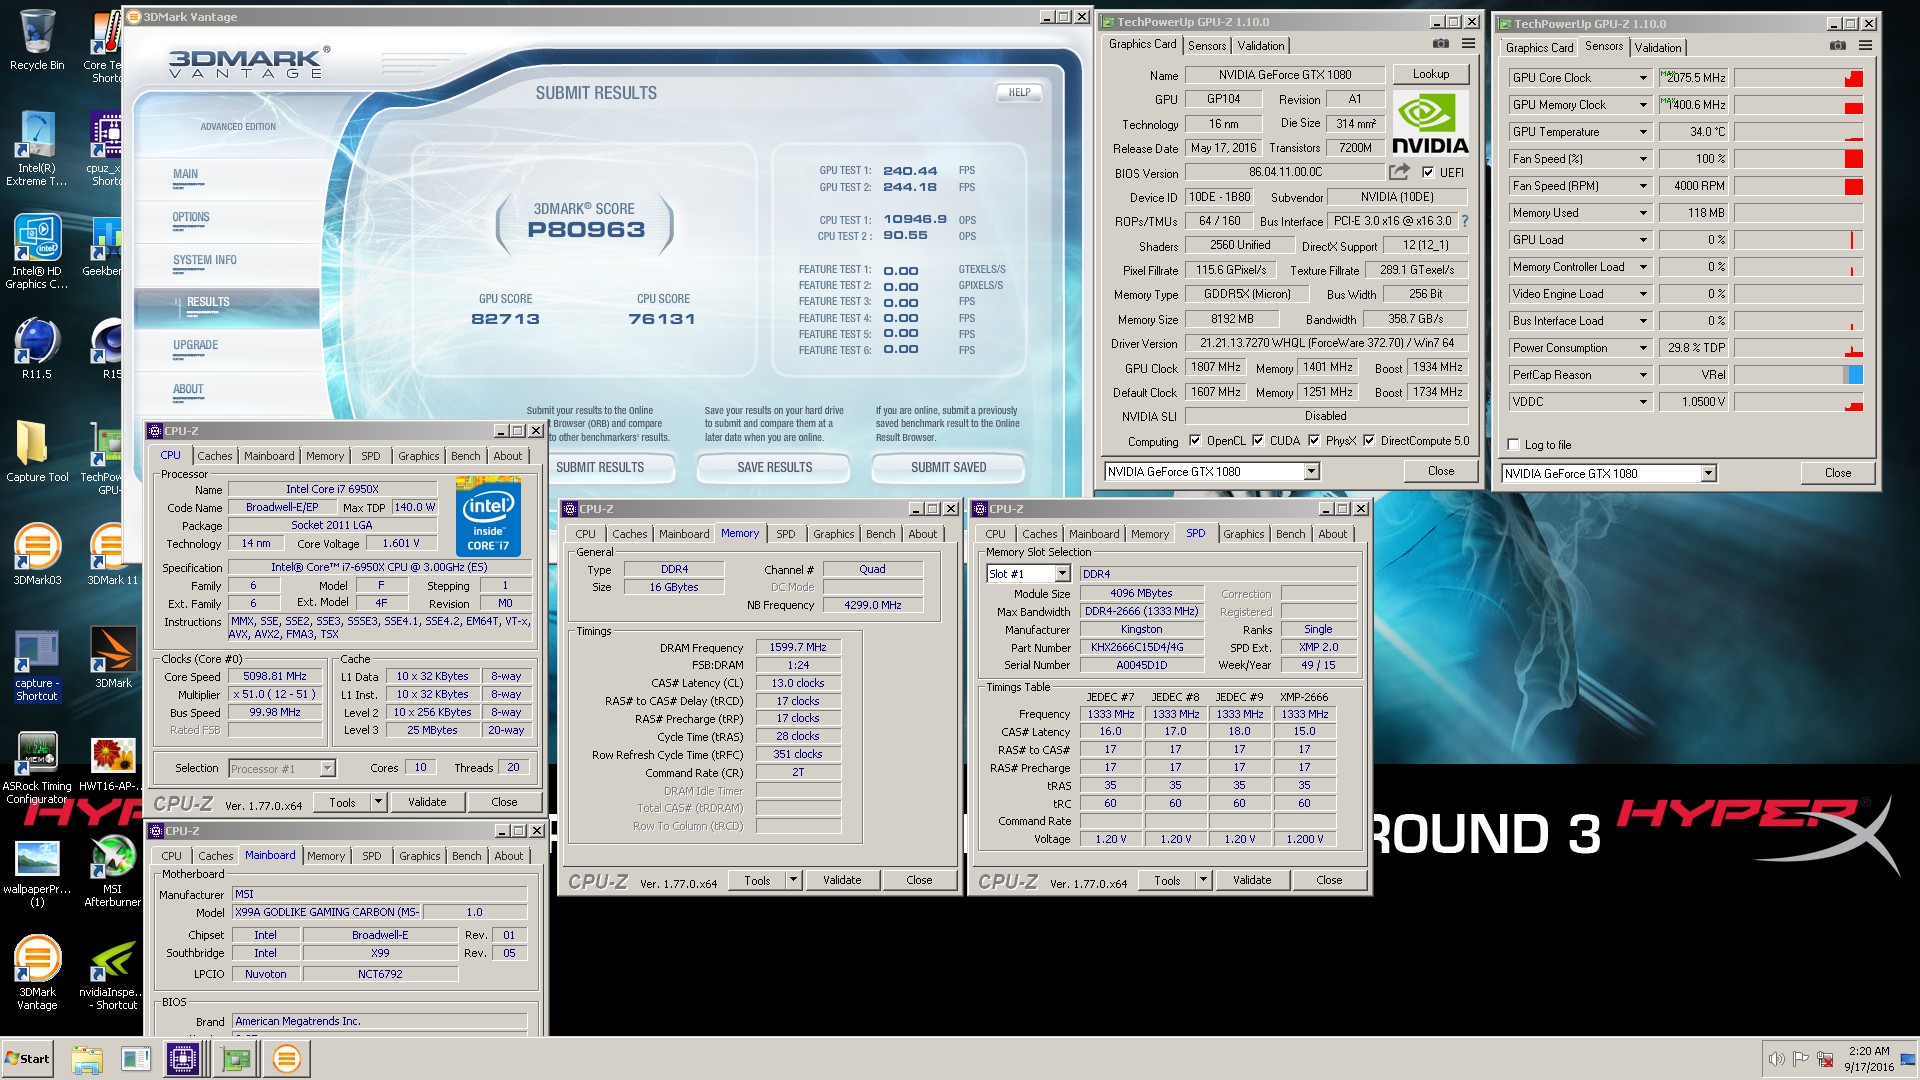Viewport: 1920px width, 1080px height.
Task: Toggle the PhysX checkbox
Action: point(1313,441)
